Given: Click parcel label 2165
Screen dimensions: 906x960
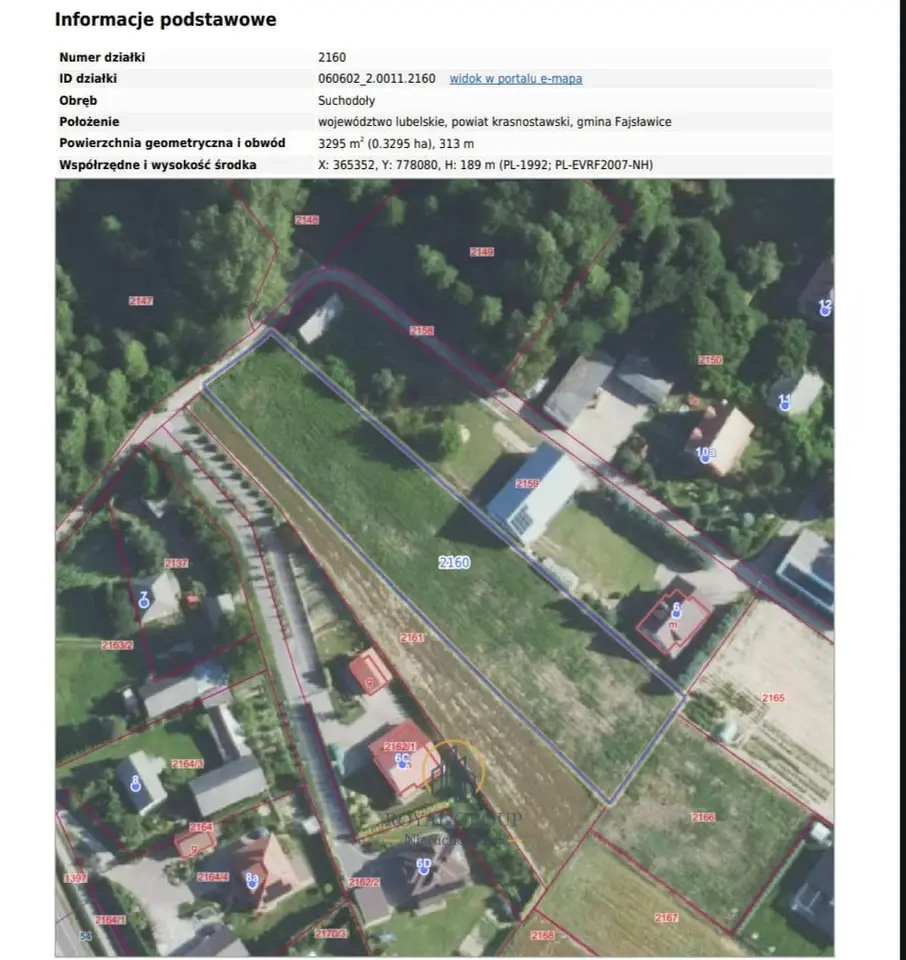Looking at the screenshot, I should pyautogui.click(x=773, y=698).
